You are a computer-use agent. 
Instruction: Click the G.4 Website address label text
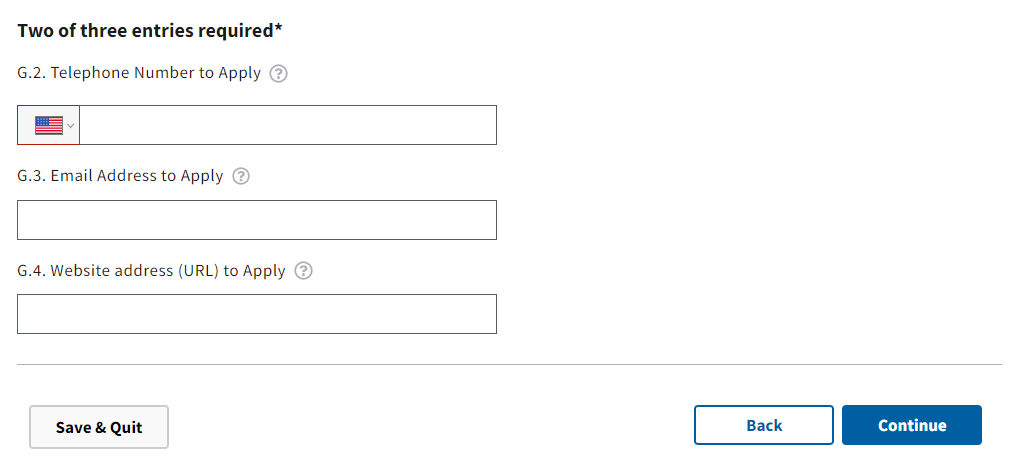tap(151, 271)
